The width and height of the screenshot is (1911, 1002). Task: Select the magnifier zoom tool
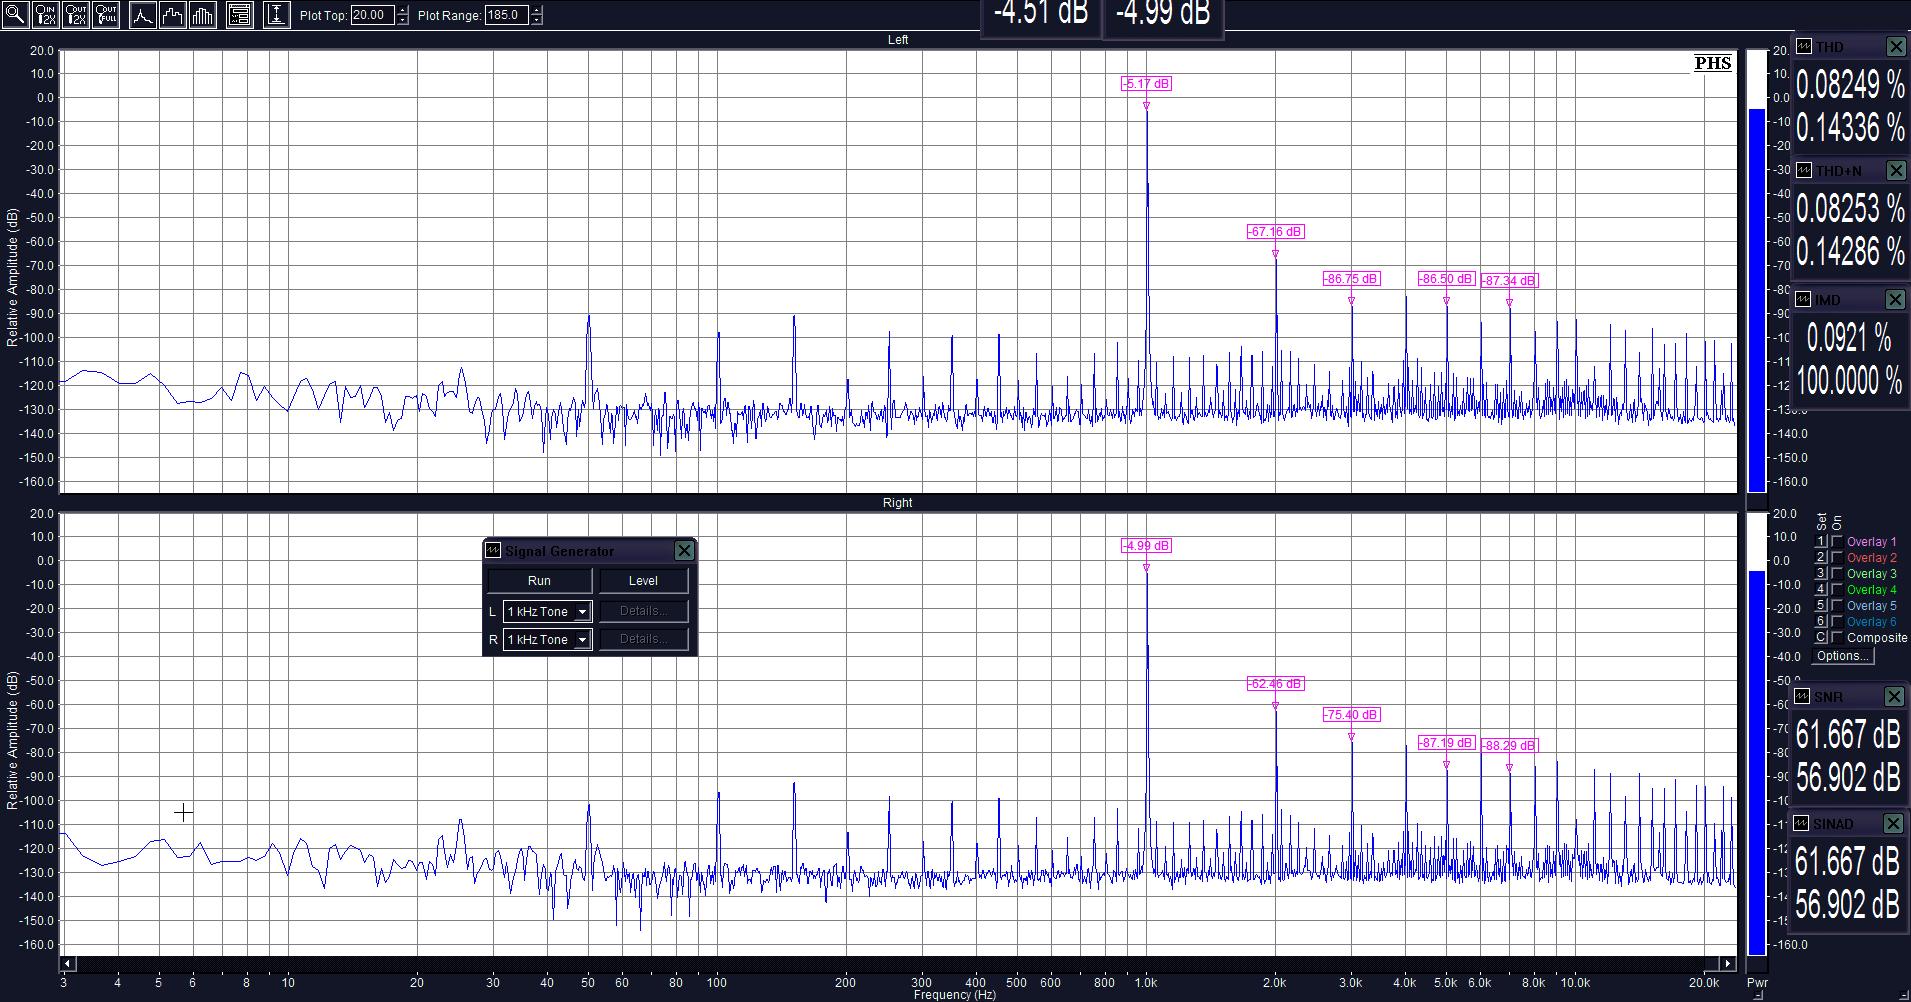[15, 15]
